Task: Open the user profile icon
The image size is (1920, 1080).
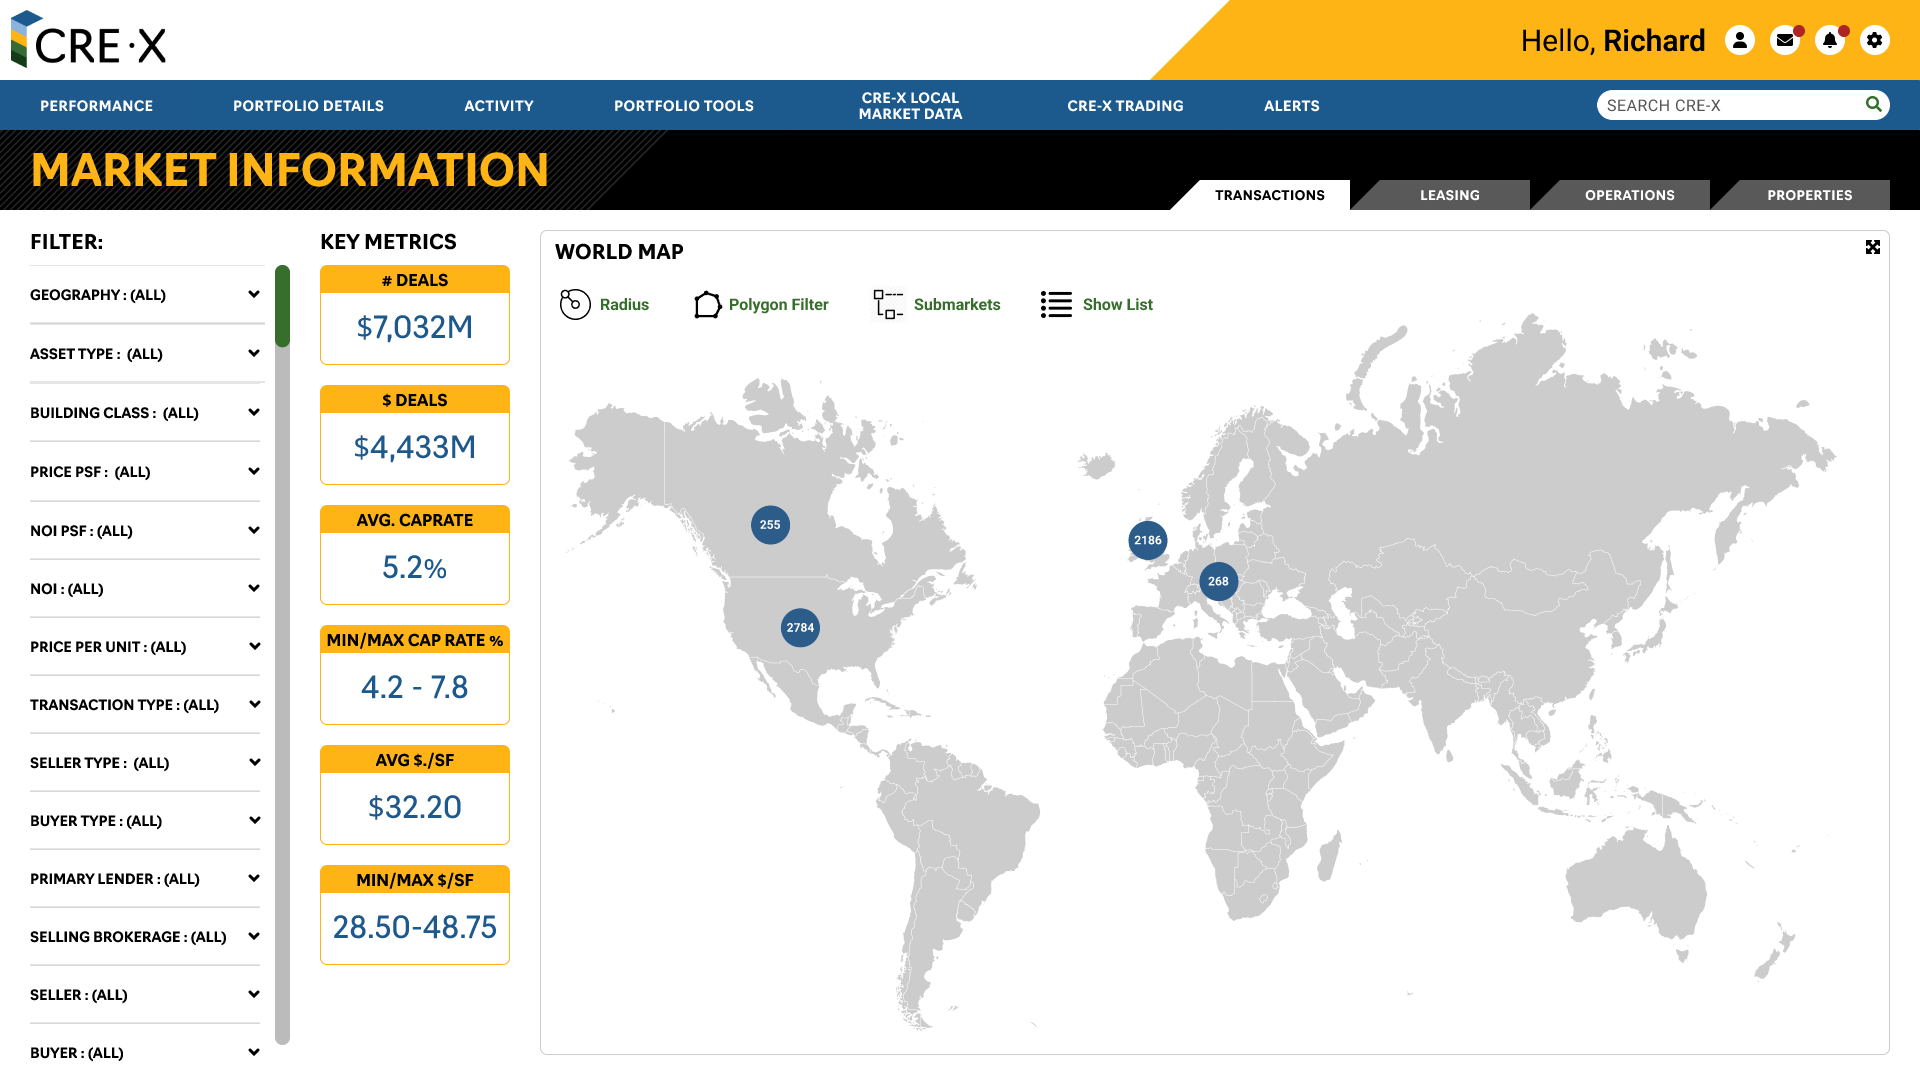Action: (1740, 40)
